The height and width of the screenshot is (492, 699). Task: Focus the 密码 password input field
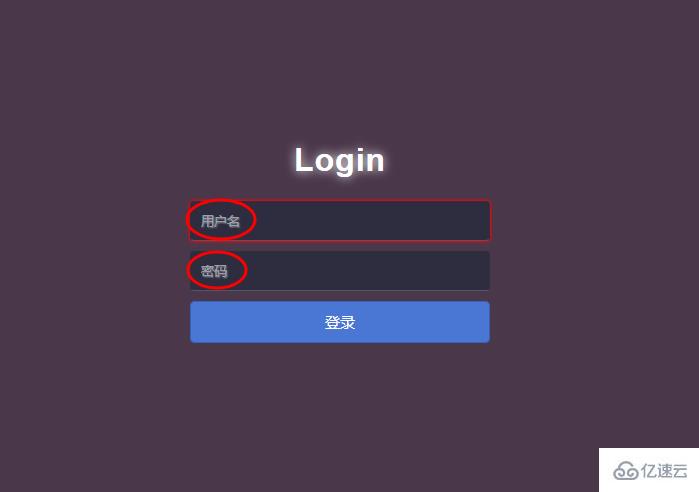pos(340,271)
